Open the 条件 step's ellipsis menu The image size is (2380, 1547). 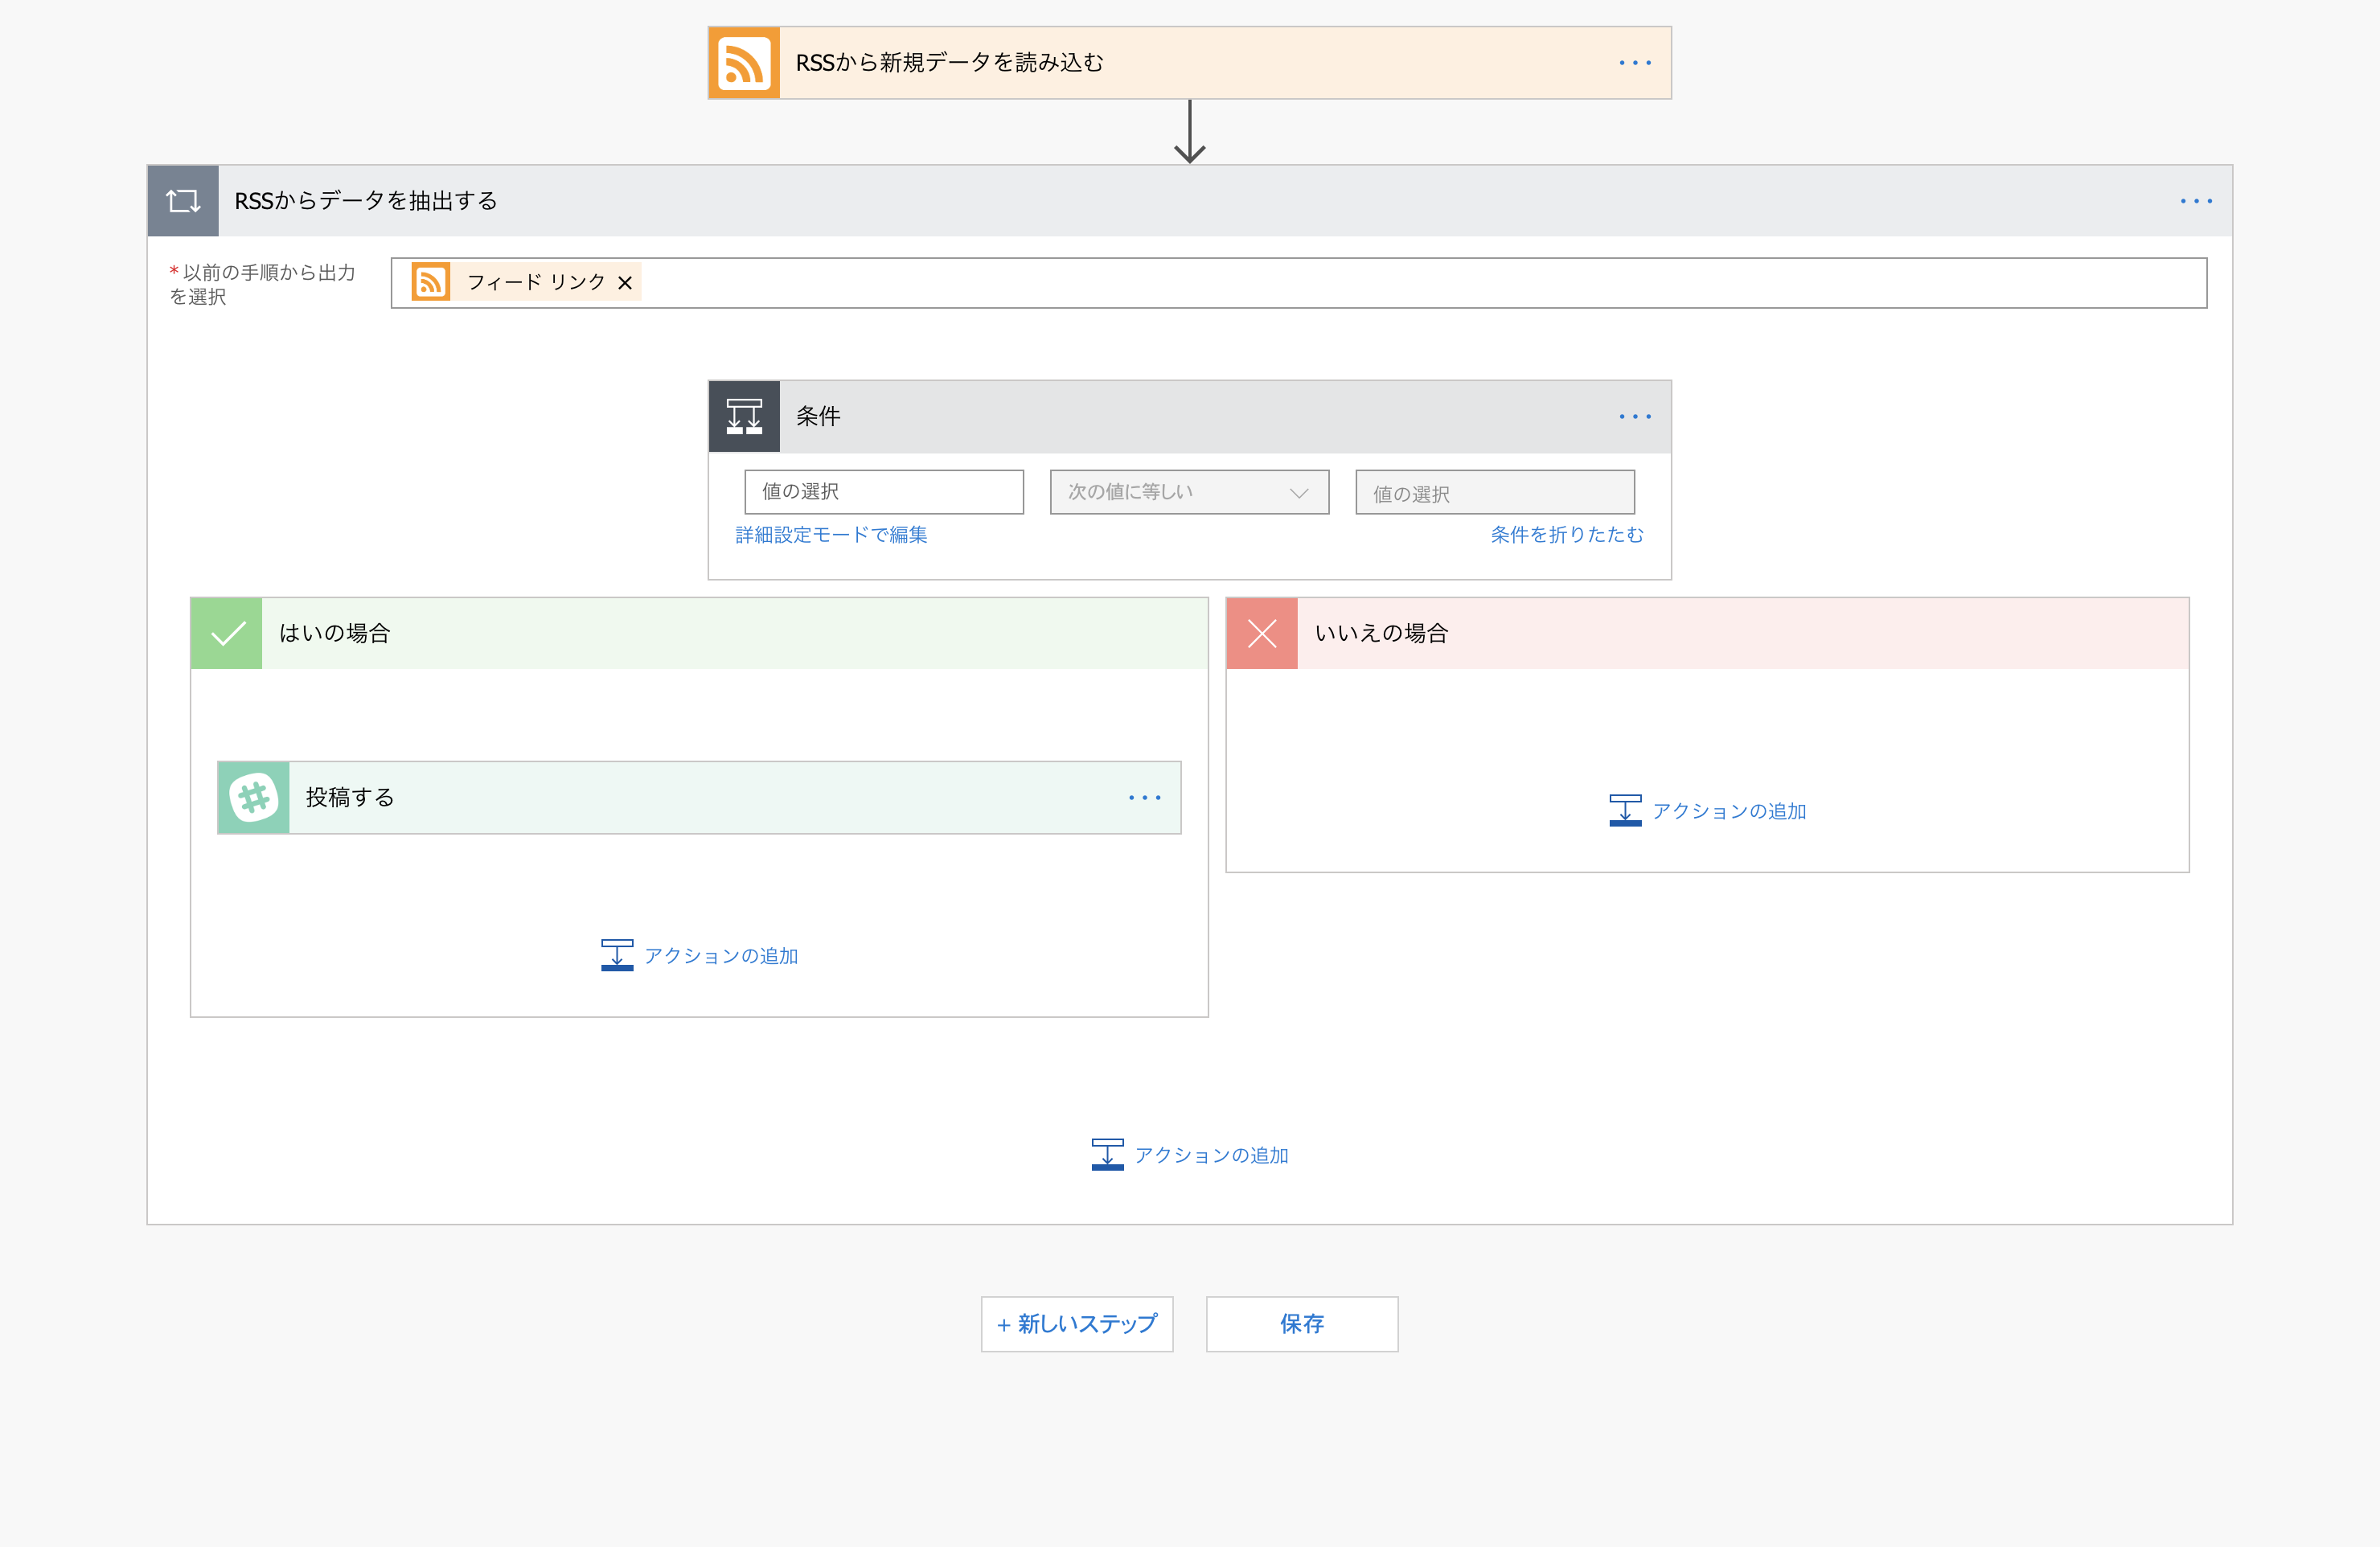point(1635,416)
